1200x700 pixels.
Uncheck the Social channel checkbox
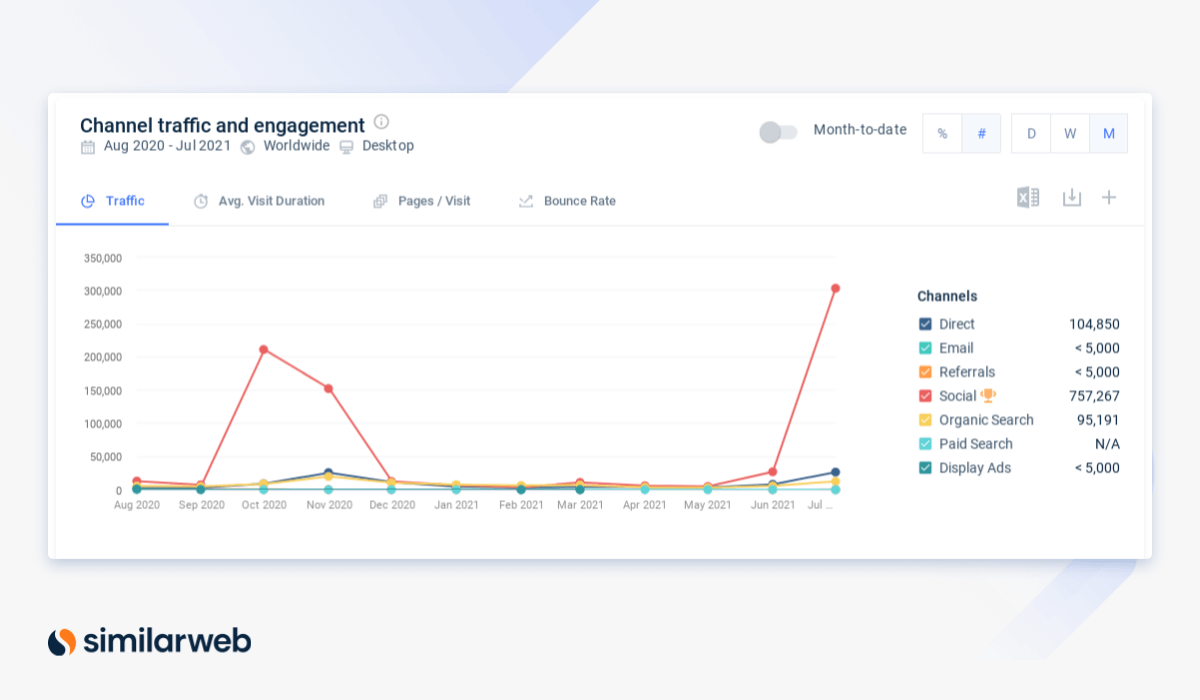[x=925, y=396]
